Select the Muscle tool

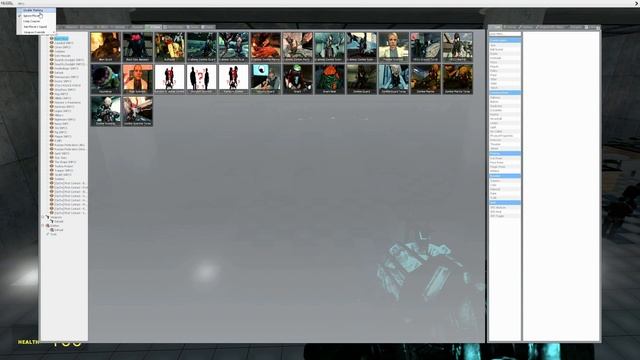(505, 66)
